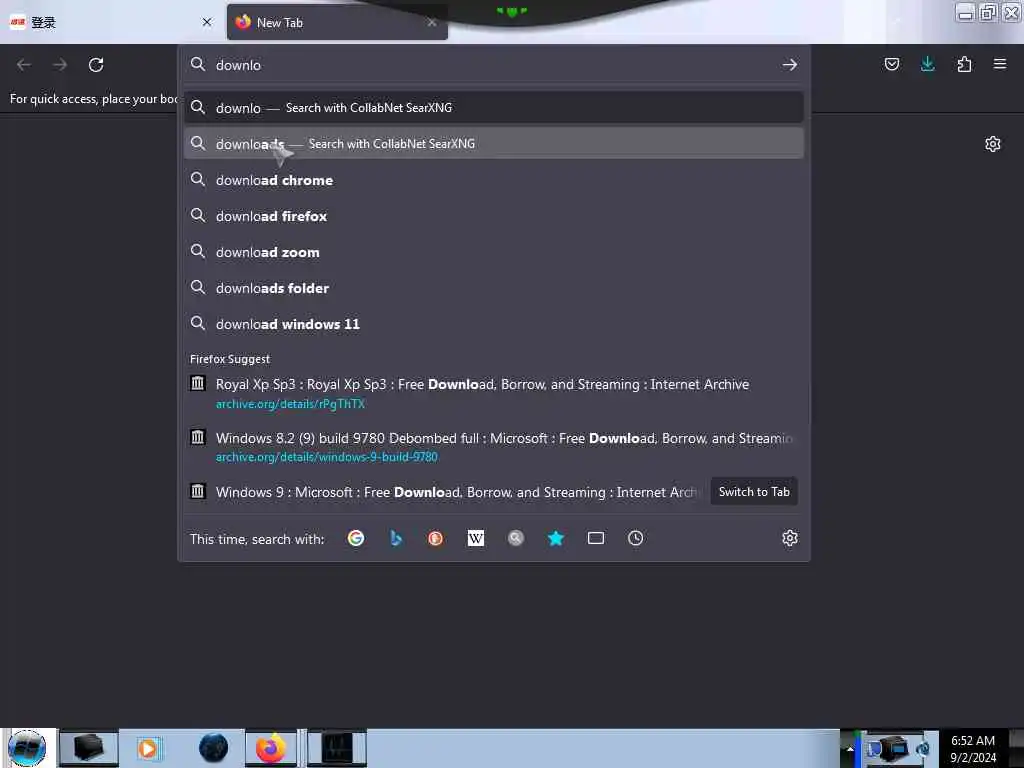Search history with the clock icon

tap(635, 538)
